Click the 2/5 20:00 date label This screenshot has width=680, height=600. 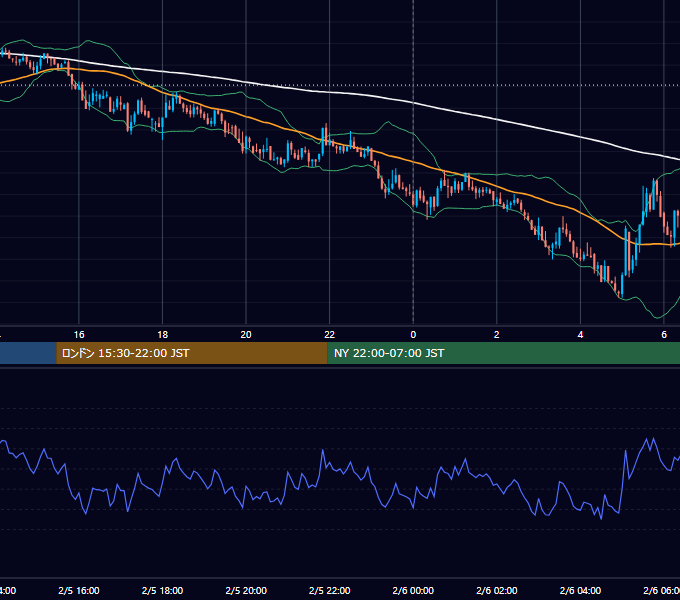(246, 591)
